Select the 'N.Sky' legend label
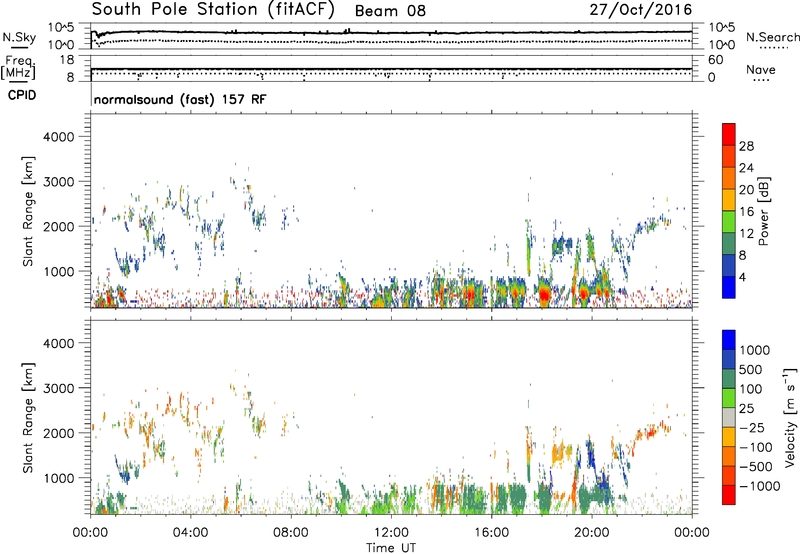The width and height of the screenshot is (800, 554). [19, 37]
